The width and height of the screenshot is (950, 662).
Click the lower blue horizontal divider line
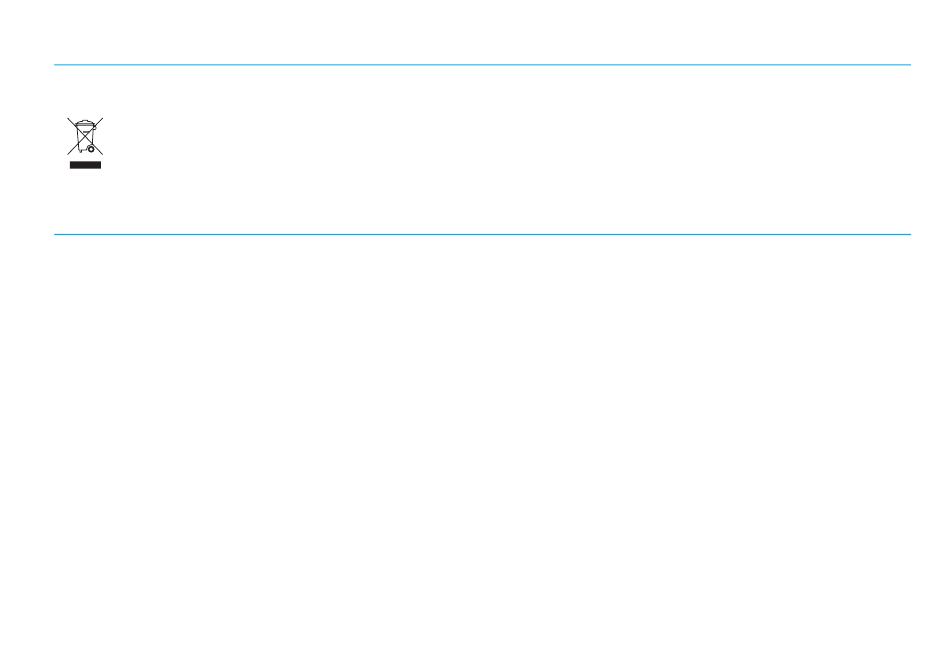[x=482, y=234]
